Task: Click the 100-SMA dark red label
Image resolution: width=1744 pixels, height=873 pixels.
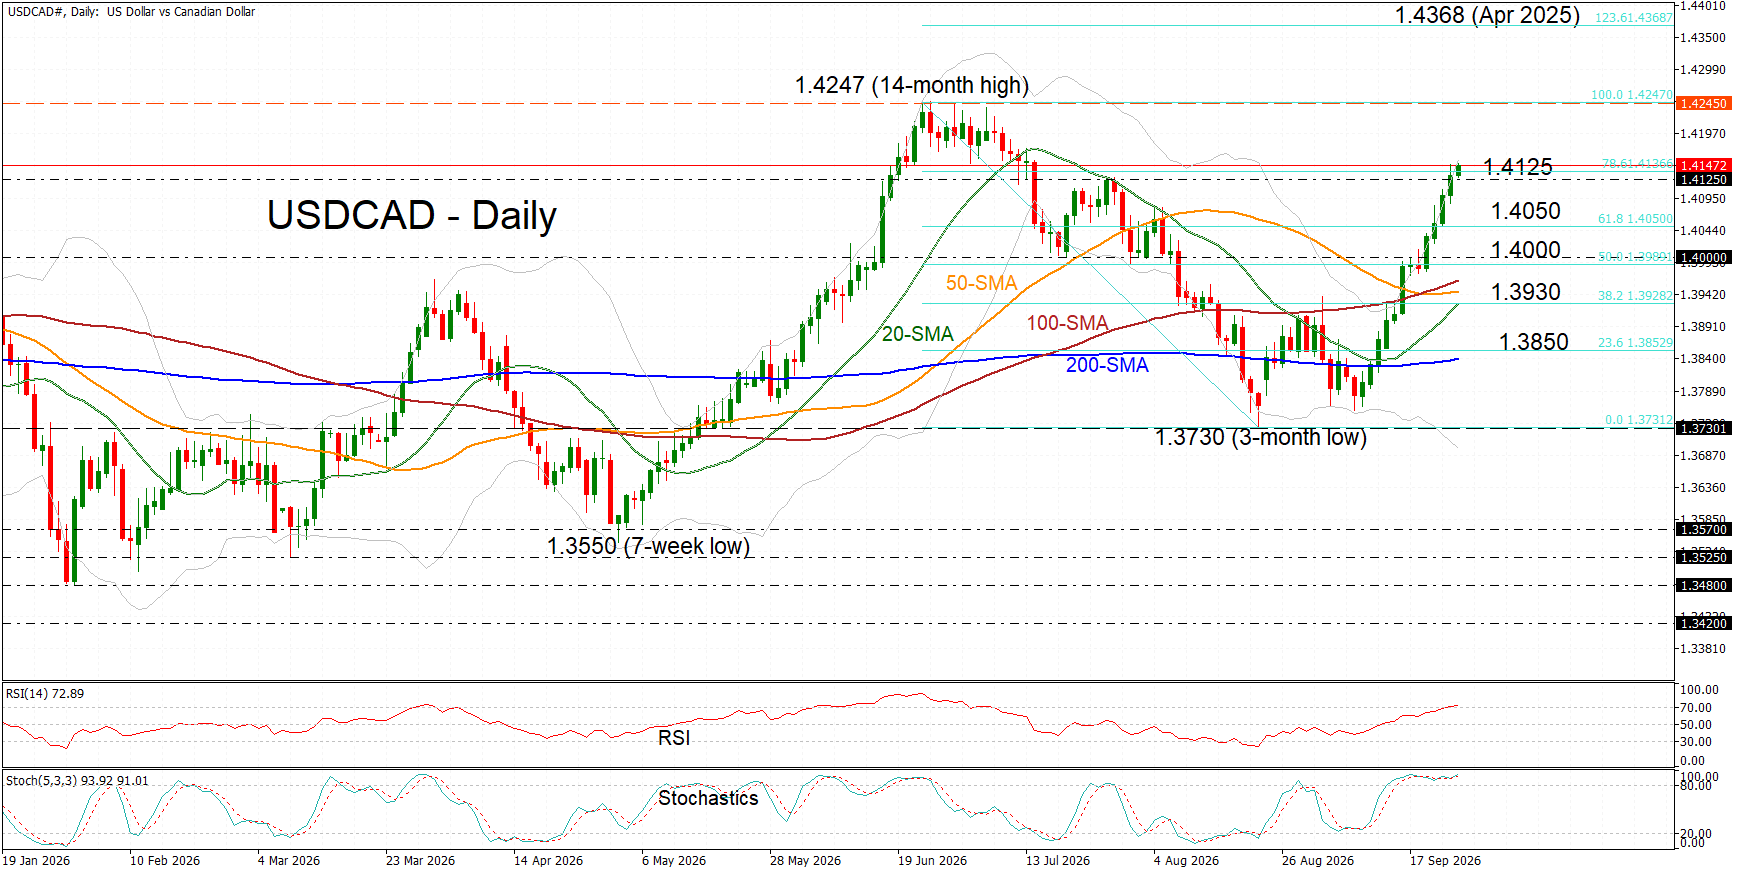Action: 1067,323
